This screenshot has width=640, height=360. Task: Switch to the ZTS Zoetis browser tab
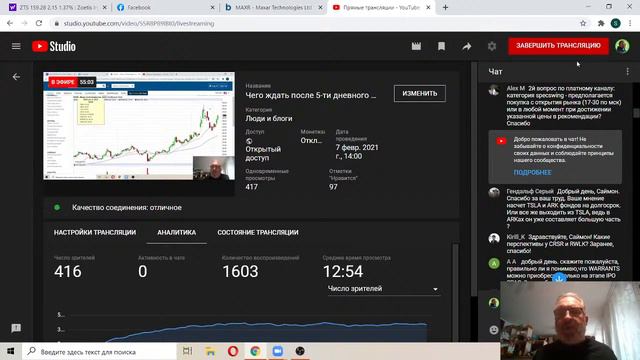pyautogui.click(x=57, y=7)
